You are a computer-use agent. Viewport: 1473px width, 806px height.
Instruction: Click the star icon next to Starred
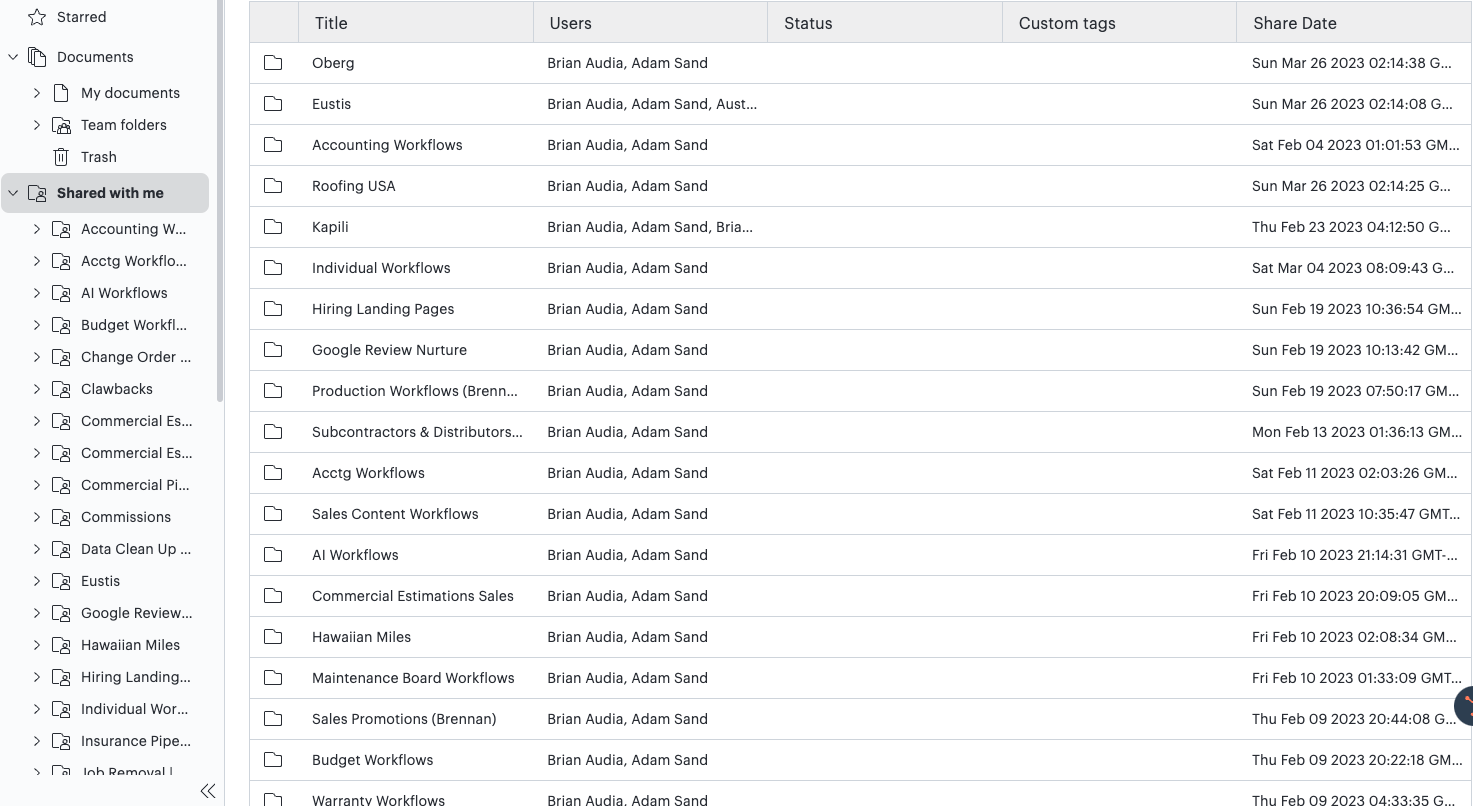(x=38, y=16)
